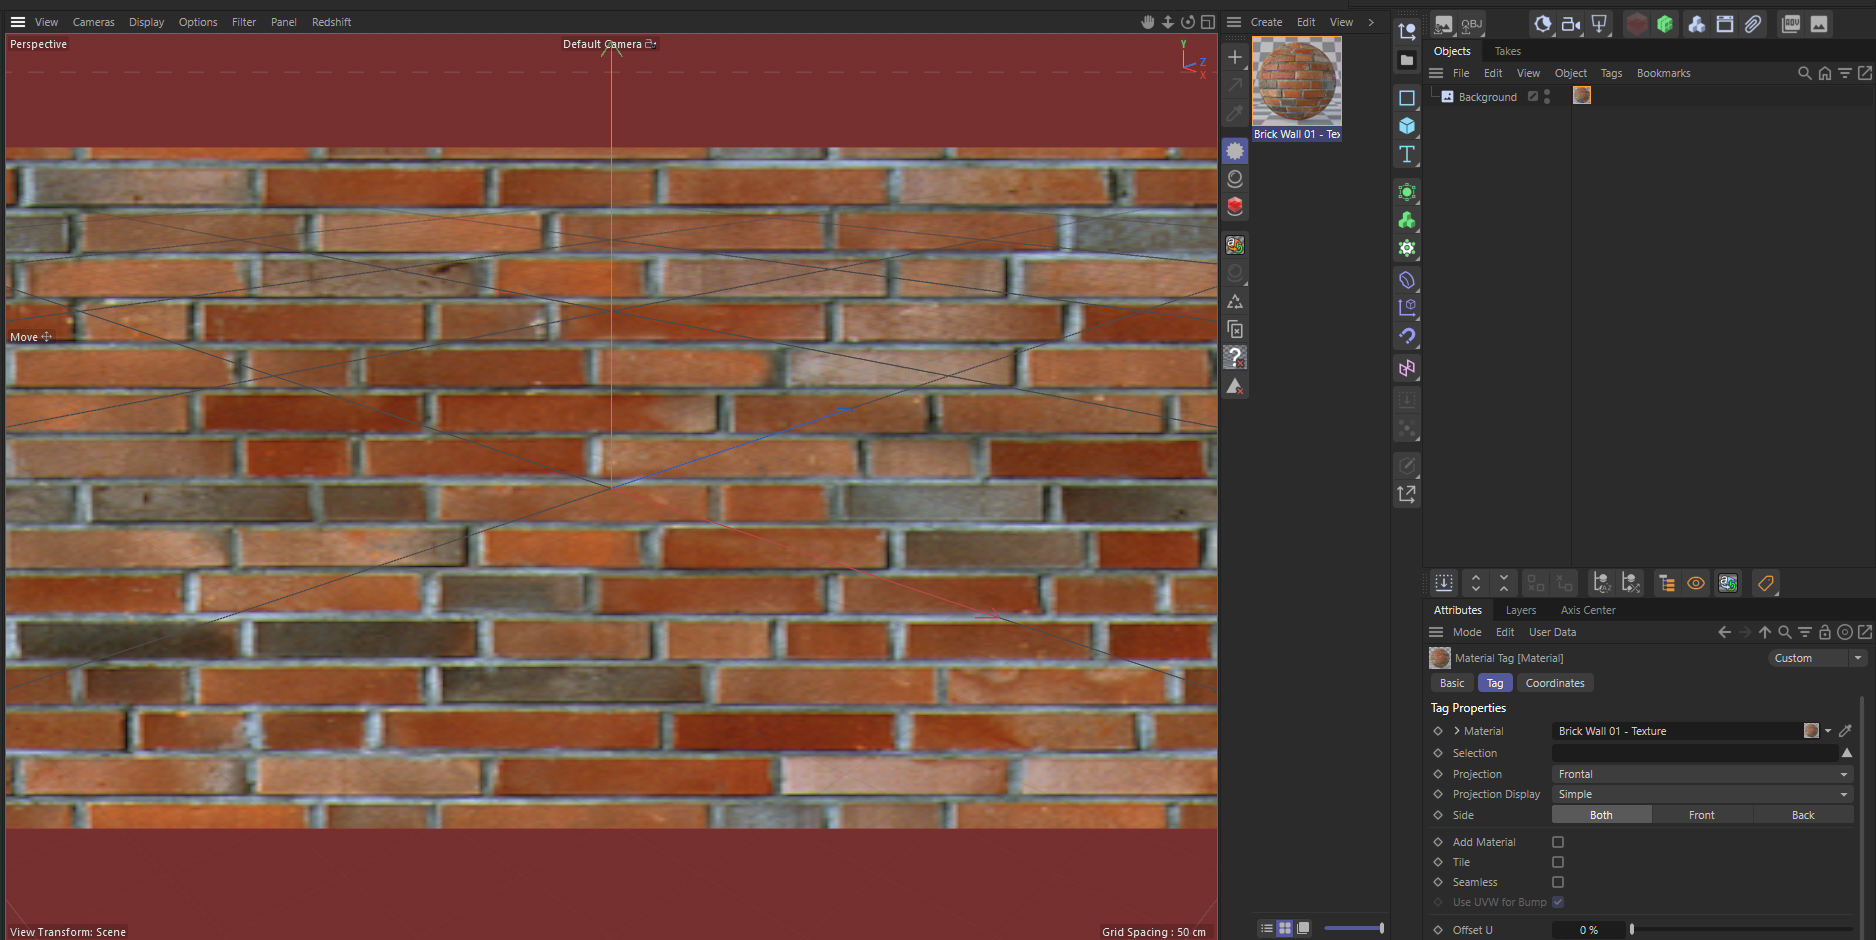
Task: Select the Text spline tool
Action: click(x=1407, y=154)
